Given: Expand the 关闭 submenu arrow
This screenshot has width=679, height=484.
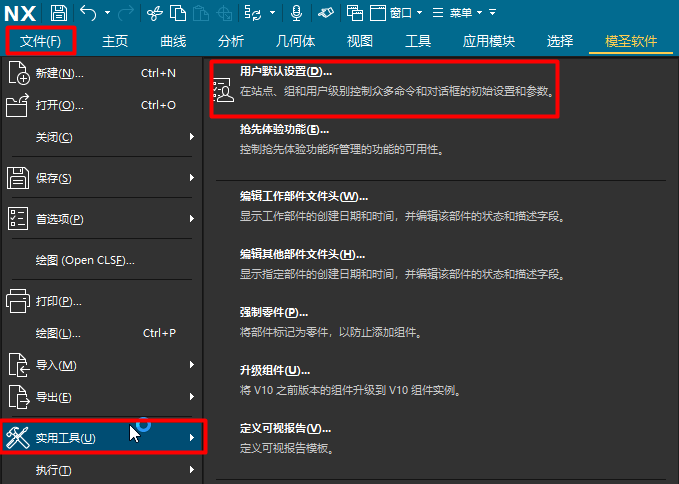Looking at the screenshot, I should 191,136.
